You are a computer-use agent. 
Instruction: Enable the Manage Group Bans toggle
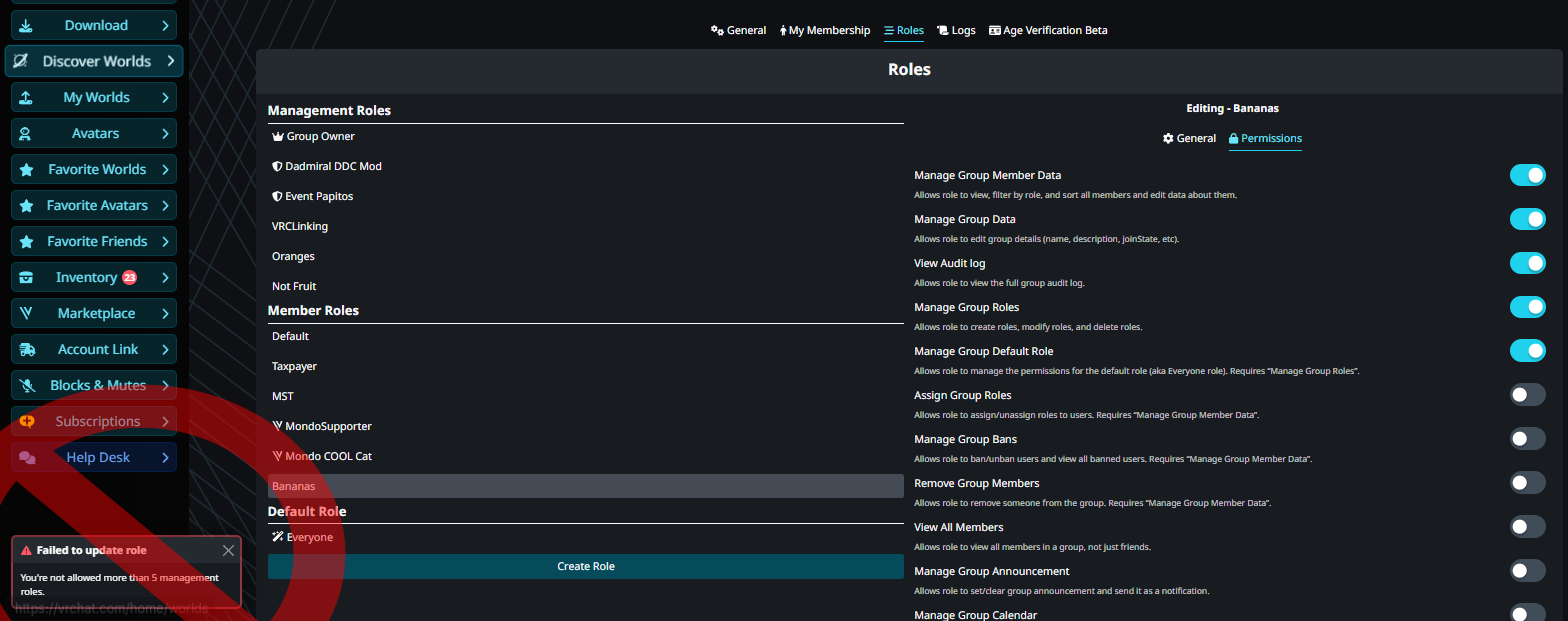tap(1527, 439)
